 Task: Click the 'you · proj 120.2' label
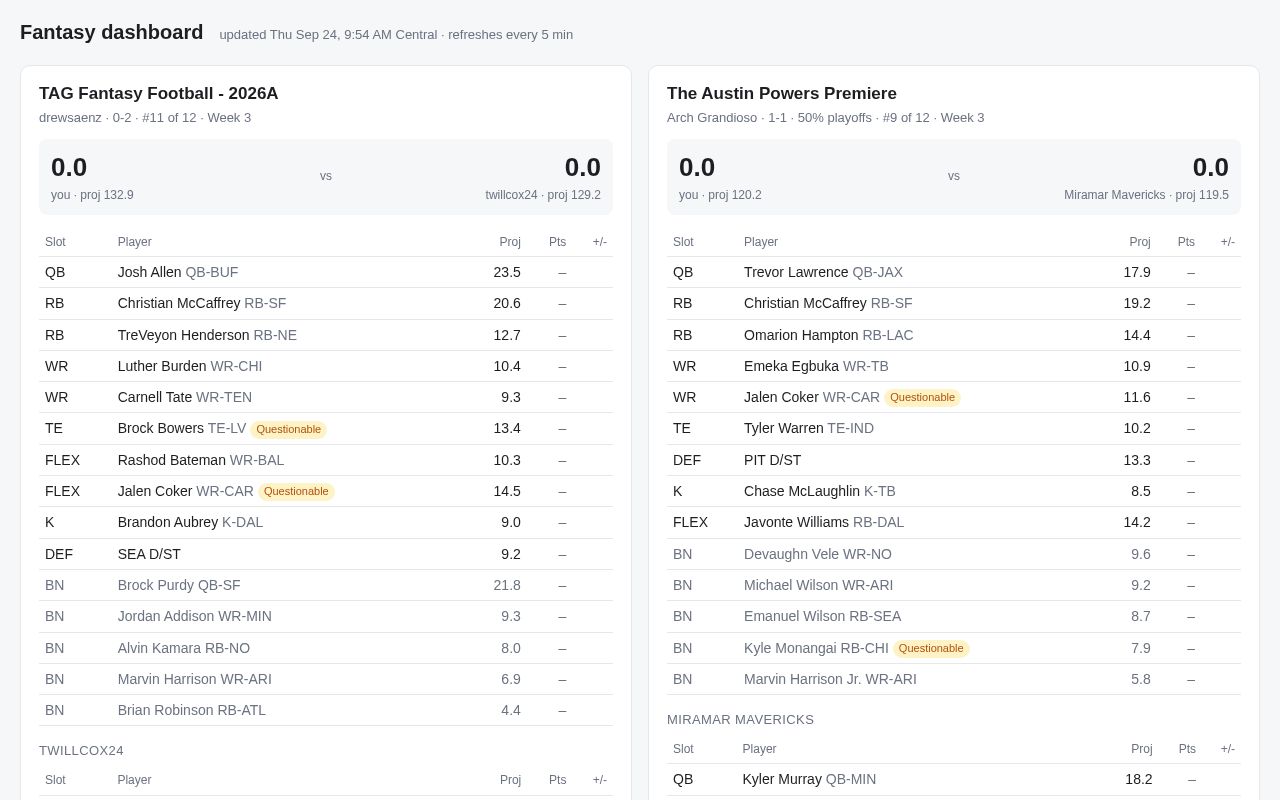coord(720,195)
